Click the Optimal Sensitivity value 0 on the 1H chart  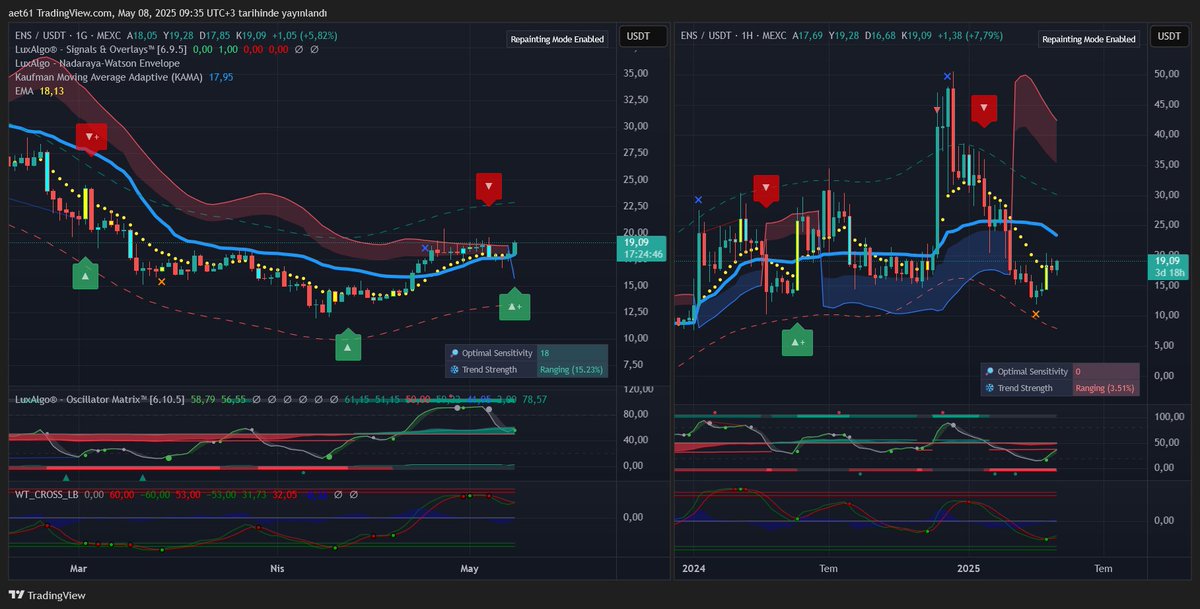point(1078,371)
